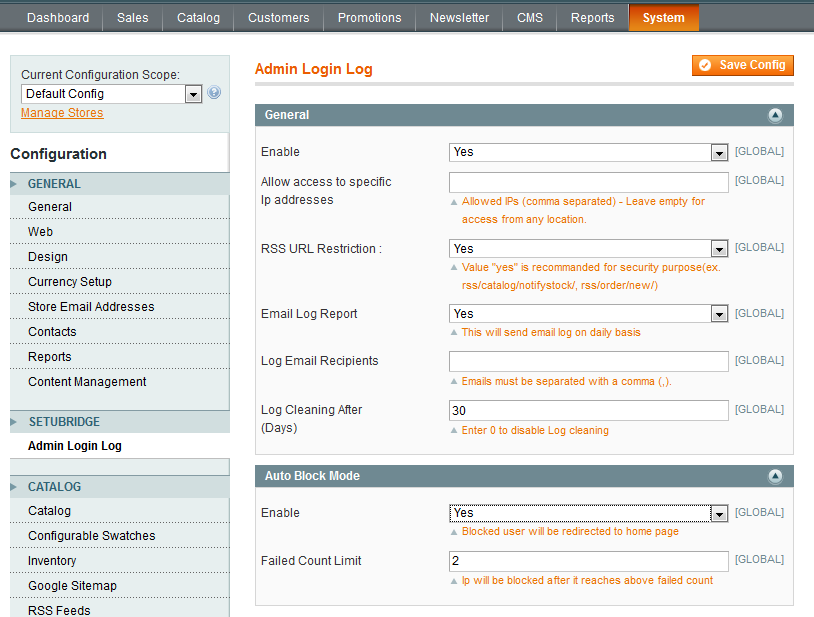Select Currency Setup in the sidebar
This screenshot has width=814, height=617.
click(70, 282)
